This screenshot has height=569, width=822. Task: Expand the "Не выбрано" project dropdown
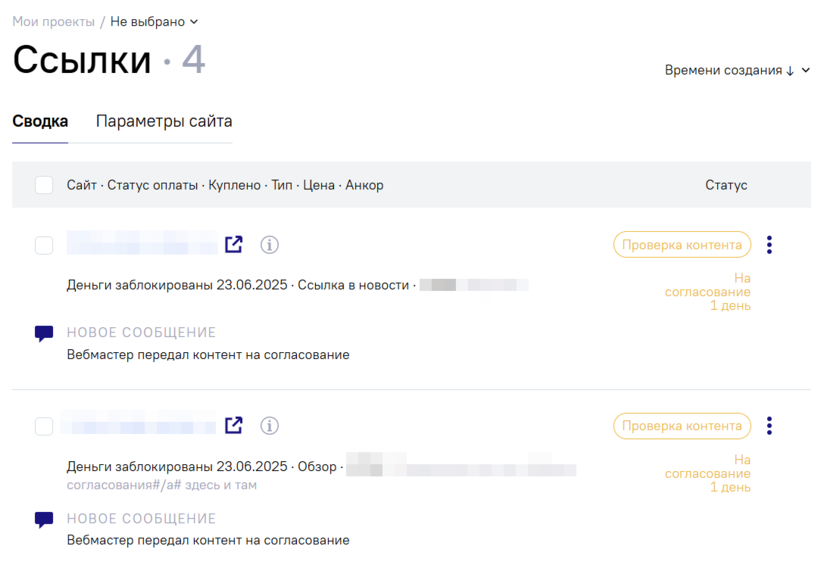coord(154,21)
